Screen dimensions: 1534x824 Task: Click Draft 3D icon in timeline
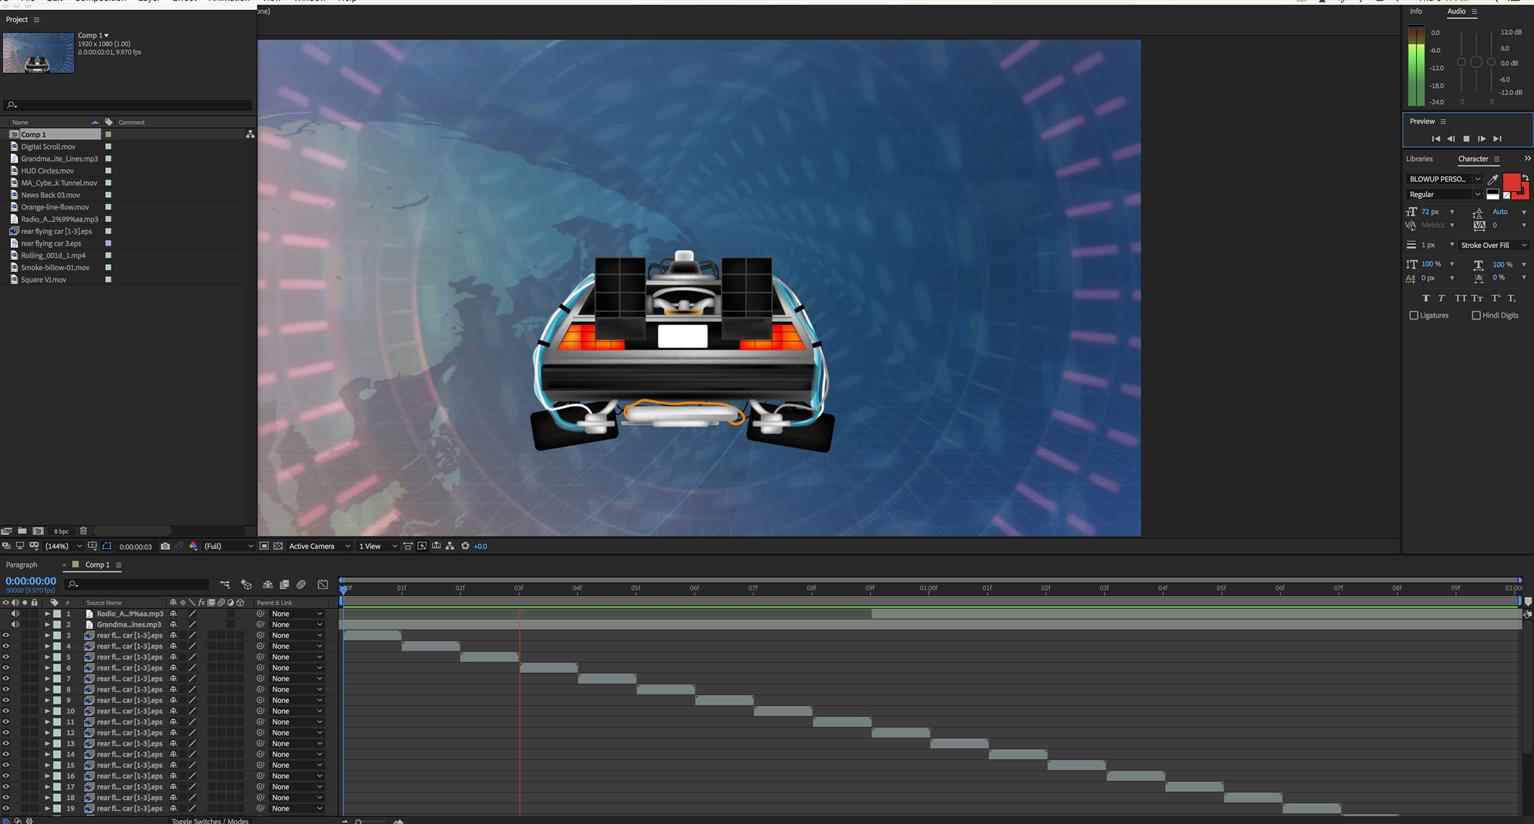(x=246, y=584)
